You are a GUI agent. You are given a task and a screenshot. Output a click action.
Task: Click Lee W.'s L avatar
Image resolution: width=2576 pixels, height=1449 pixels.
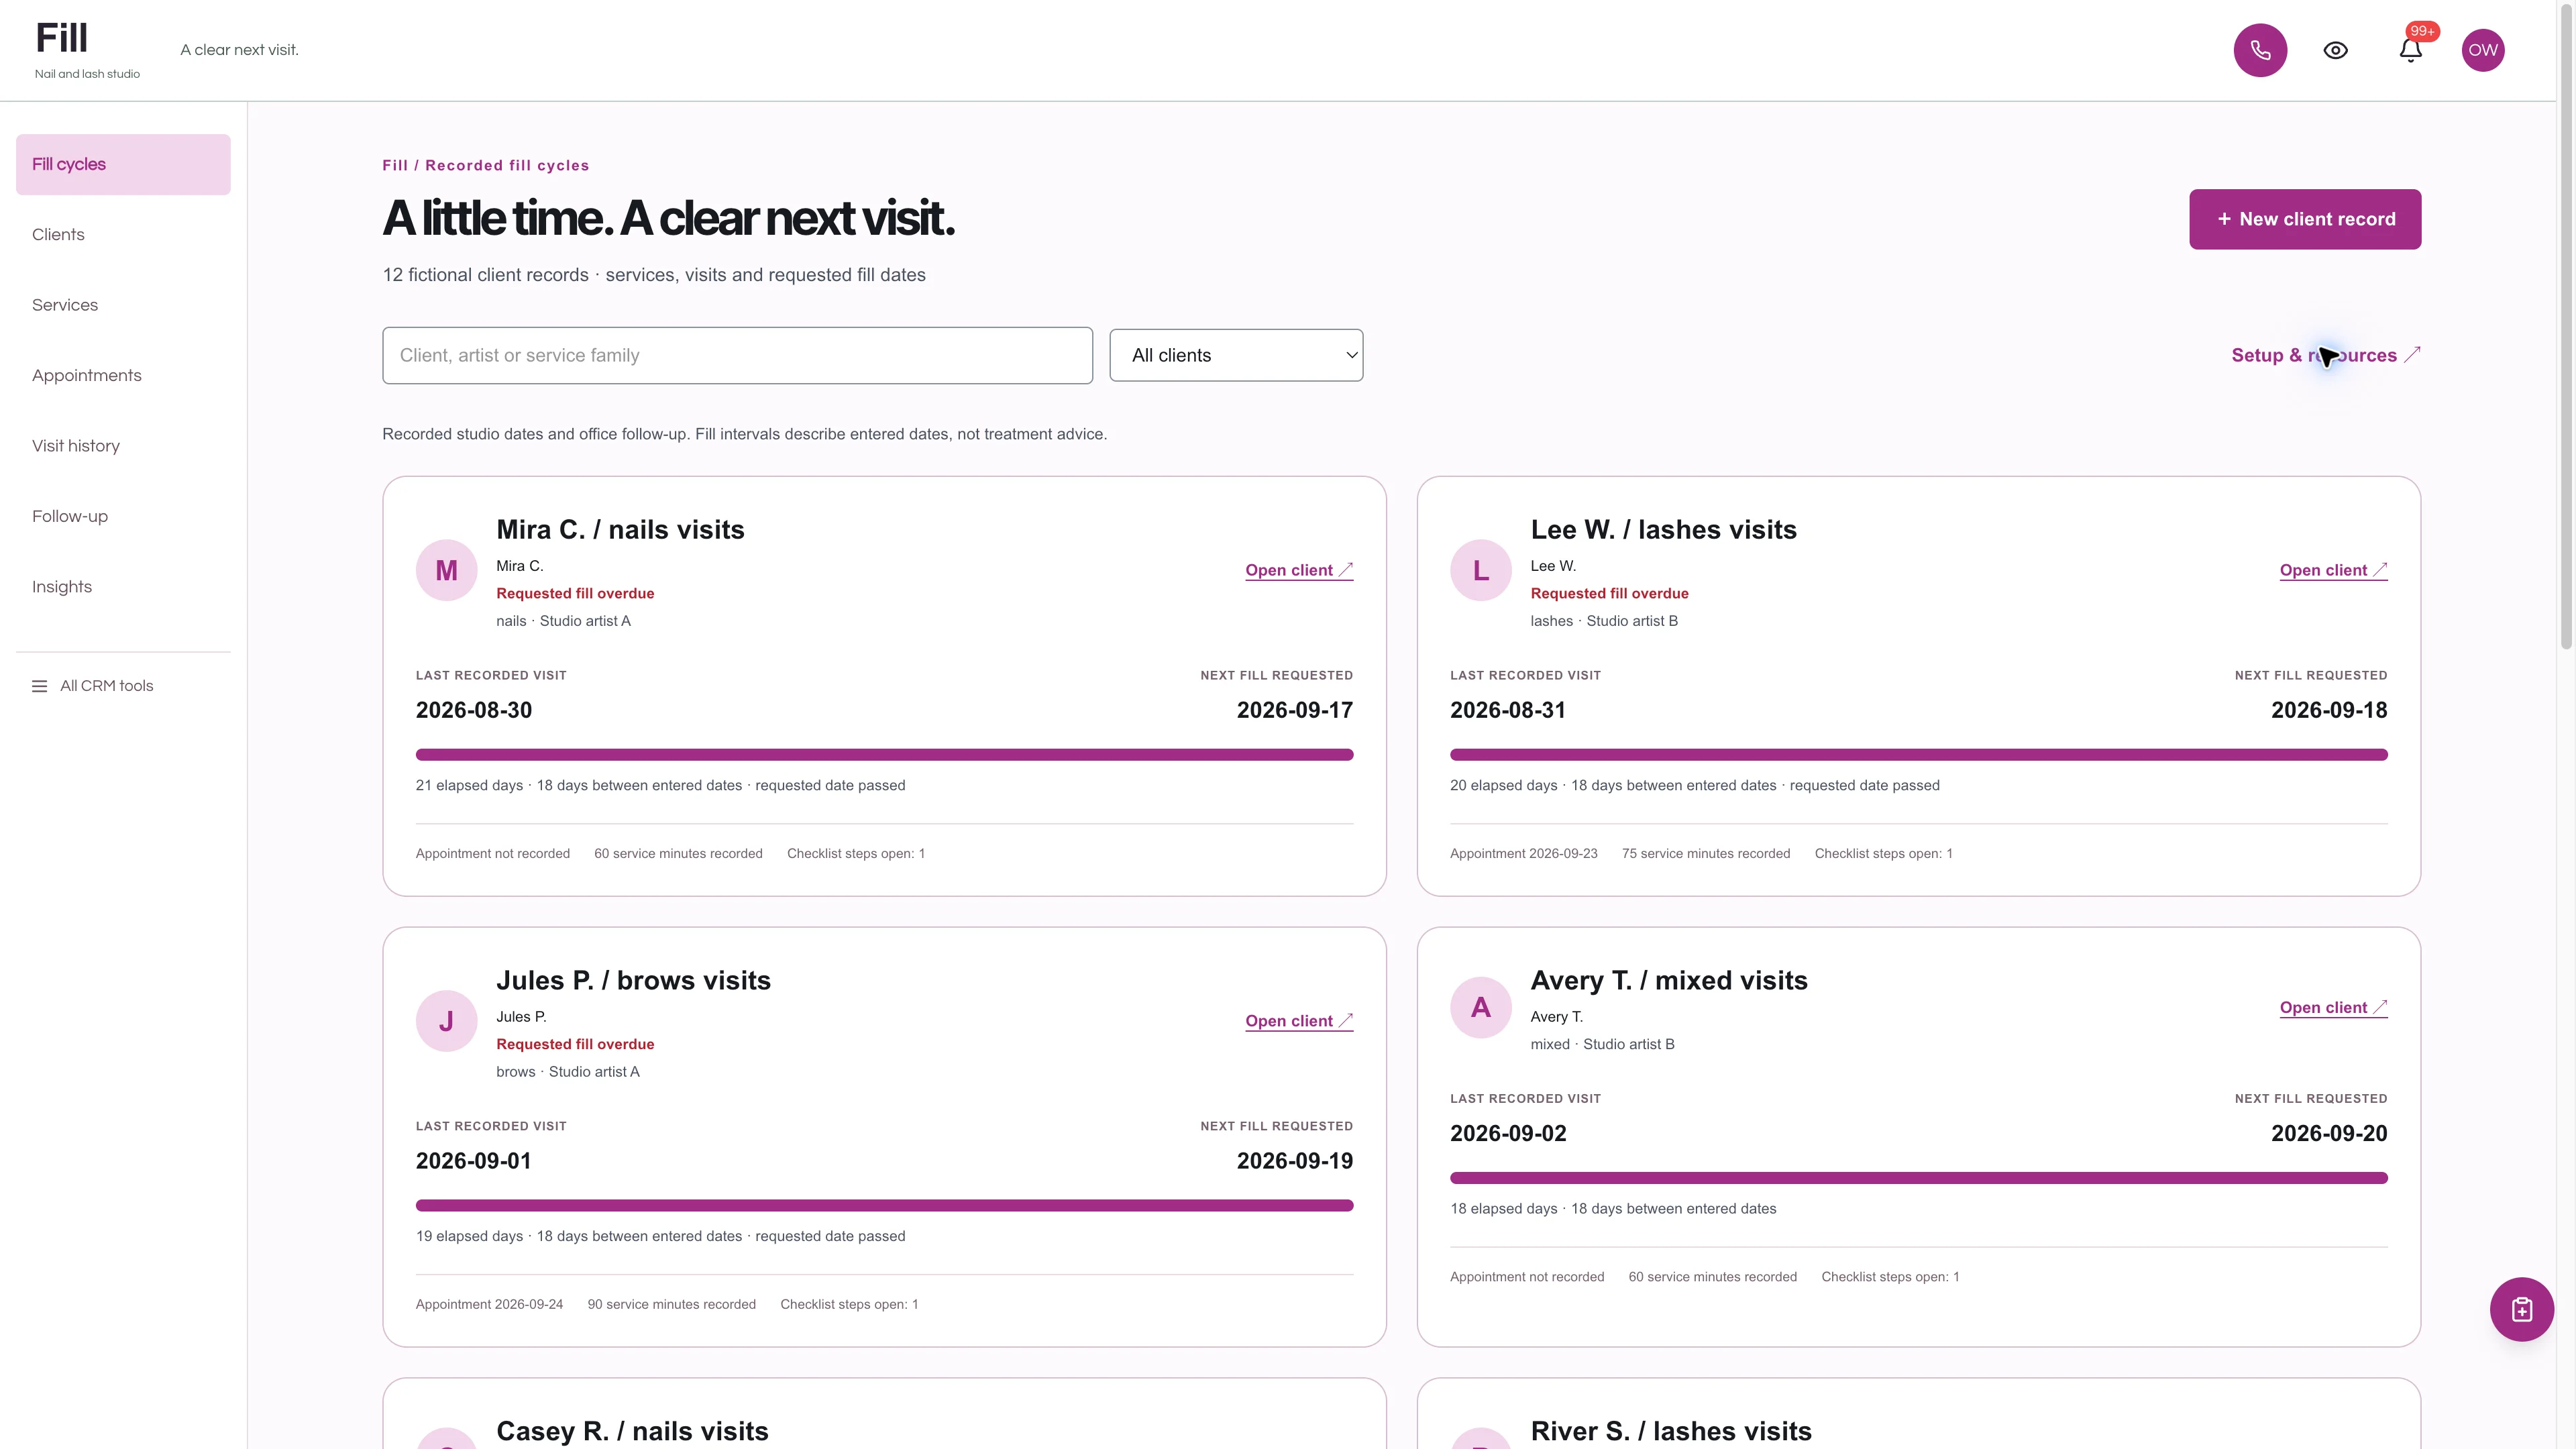click(1480, 570)
